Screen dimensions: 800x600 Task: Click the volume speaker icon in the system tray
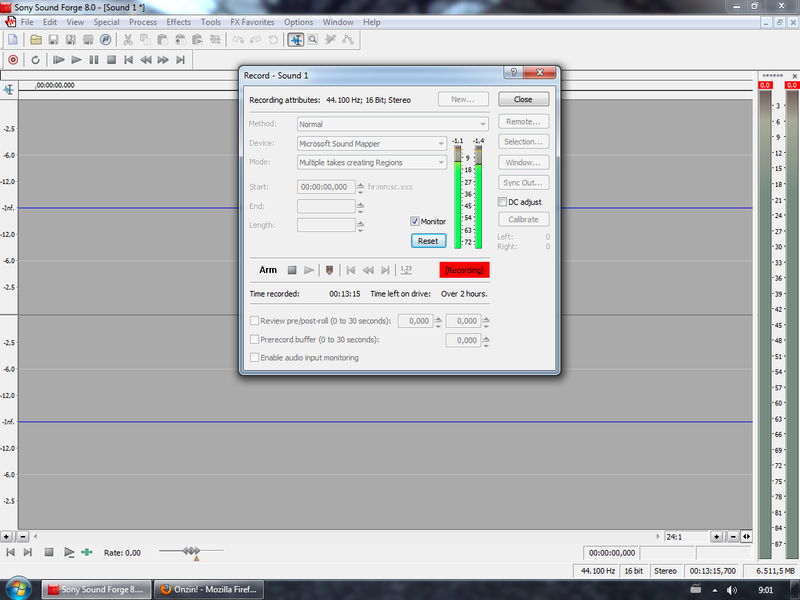732,590
